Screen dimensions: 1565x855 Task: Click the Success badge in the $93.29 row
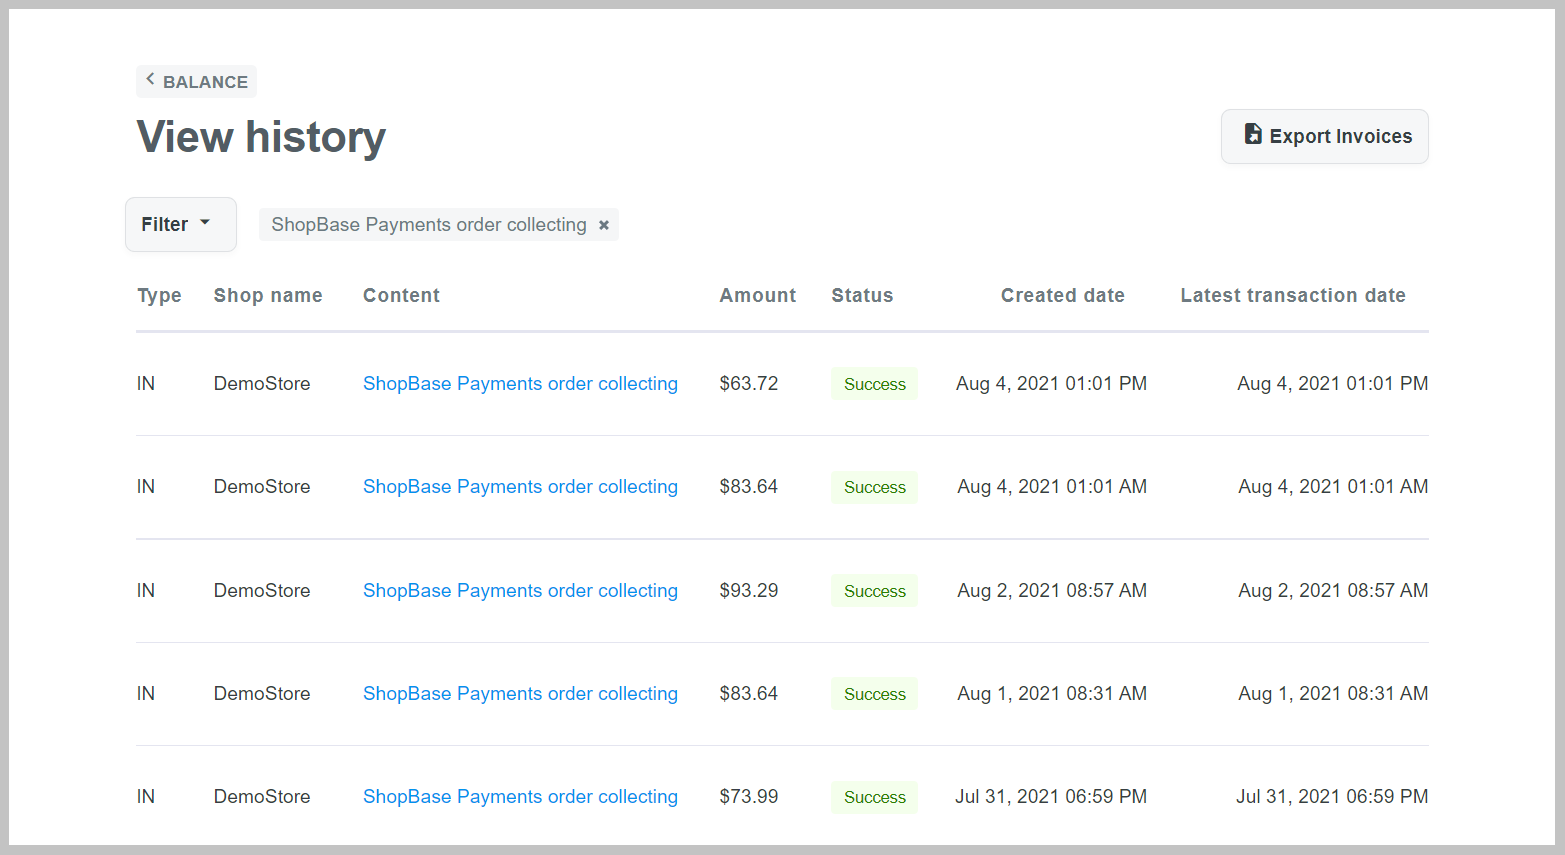click(x=874, y=591)
